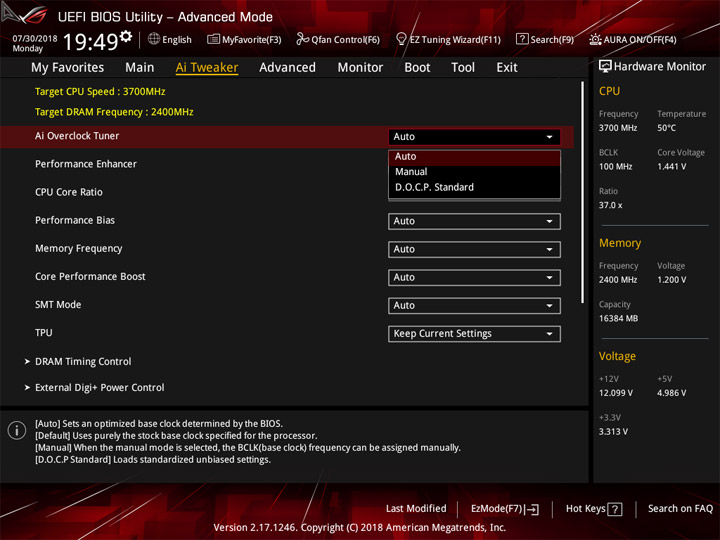This screenshot has width=720, height=540.
Task: Open Search(F9)
Action: point(545,39)
